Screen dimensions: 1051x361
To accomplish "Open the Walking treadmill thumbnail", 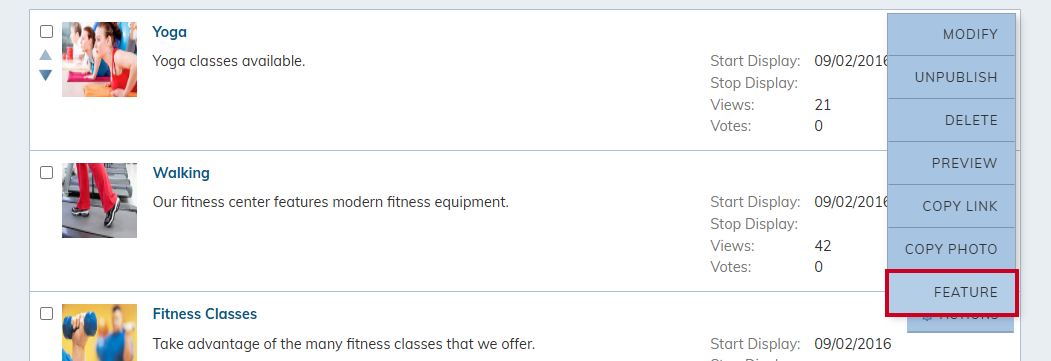I will point(99,200).
